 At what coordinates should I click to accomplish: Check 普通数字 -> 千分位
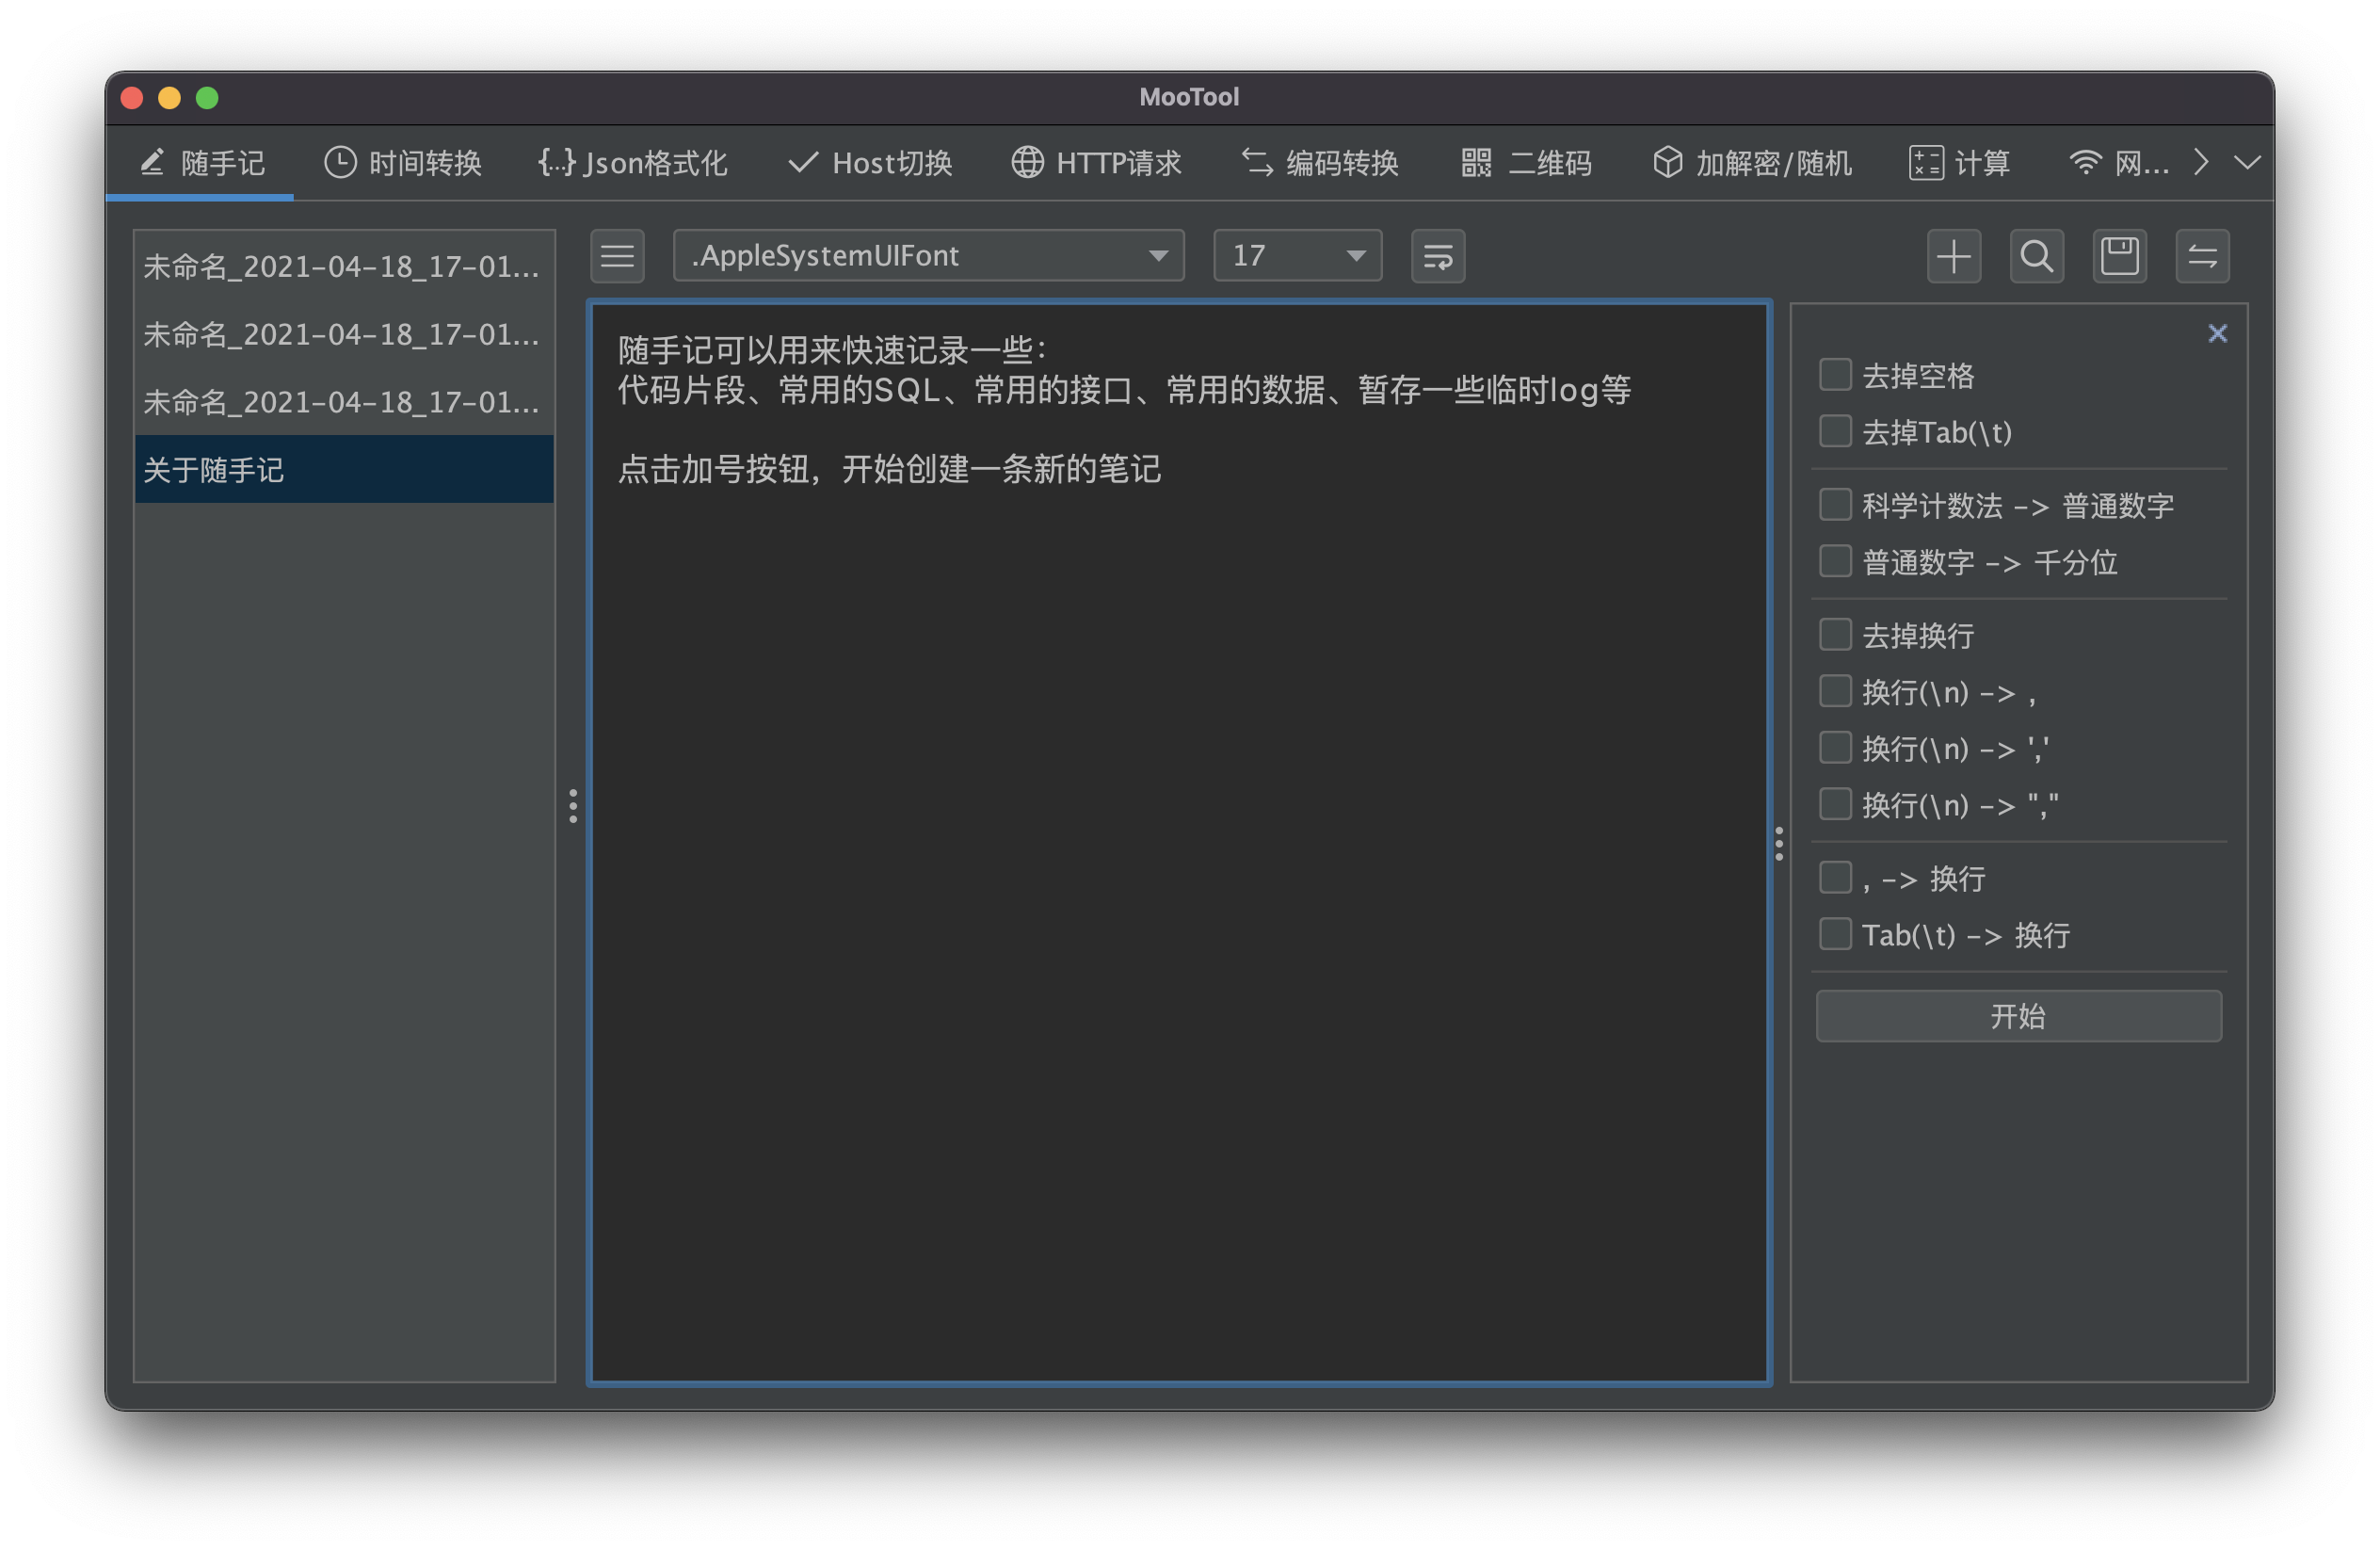pos(1835,561)
